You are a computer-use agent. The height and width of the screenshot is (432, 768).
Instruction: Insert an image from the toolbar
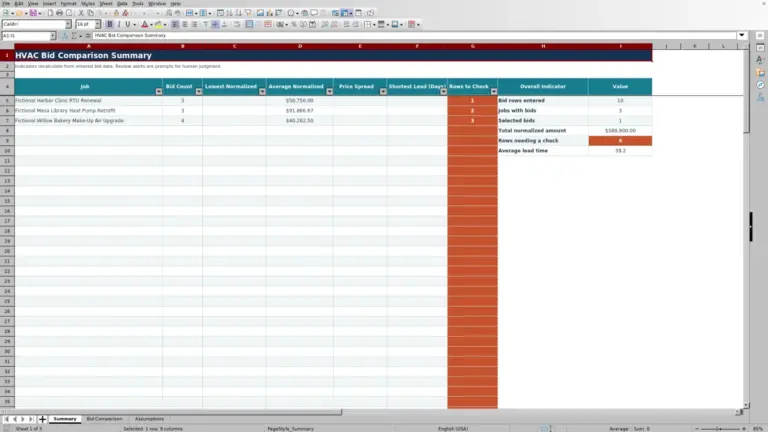point(260,13)
